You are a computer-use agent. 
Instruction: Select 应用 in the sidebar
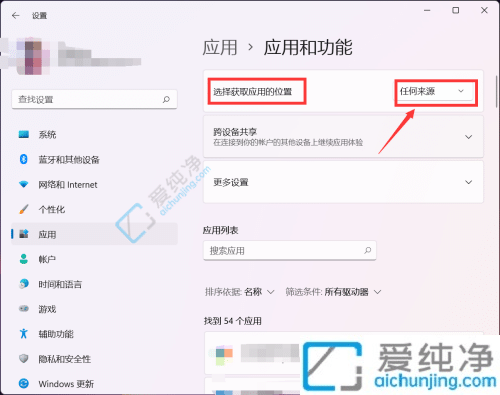(x=94, y=234)
